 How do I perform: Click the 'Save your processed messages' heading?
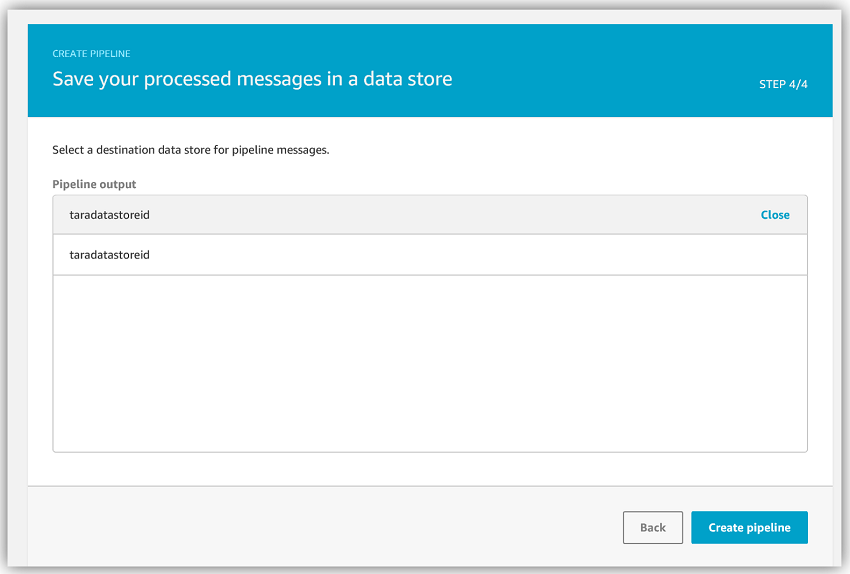[252, 79]
